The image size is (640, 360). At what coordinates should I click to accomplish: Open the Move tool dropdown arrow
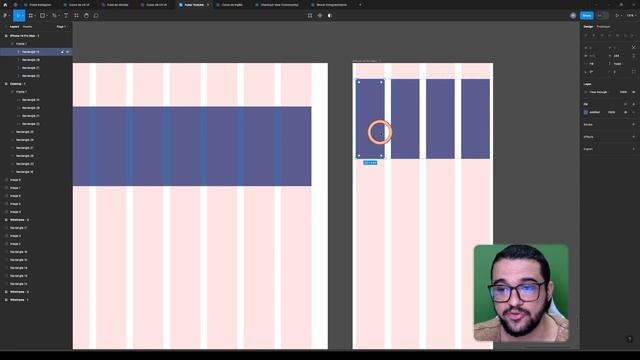click(23, 16)
